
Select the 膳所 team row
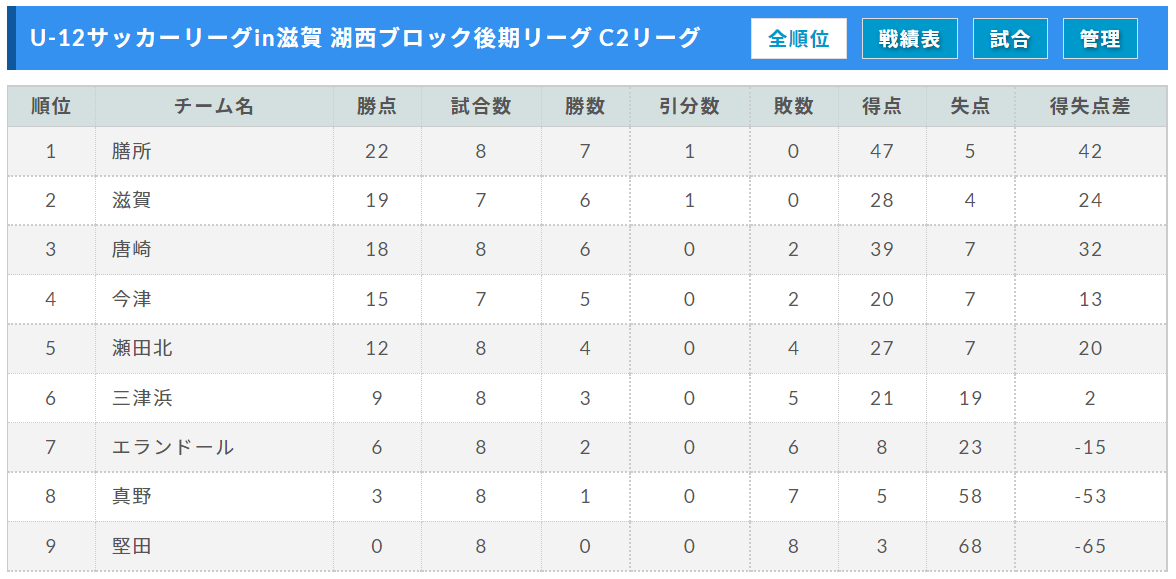tap(586, 152)
